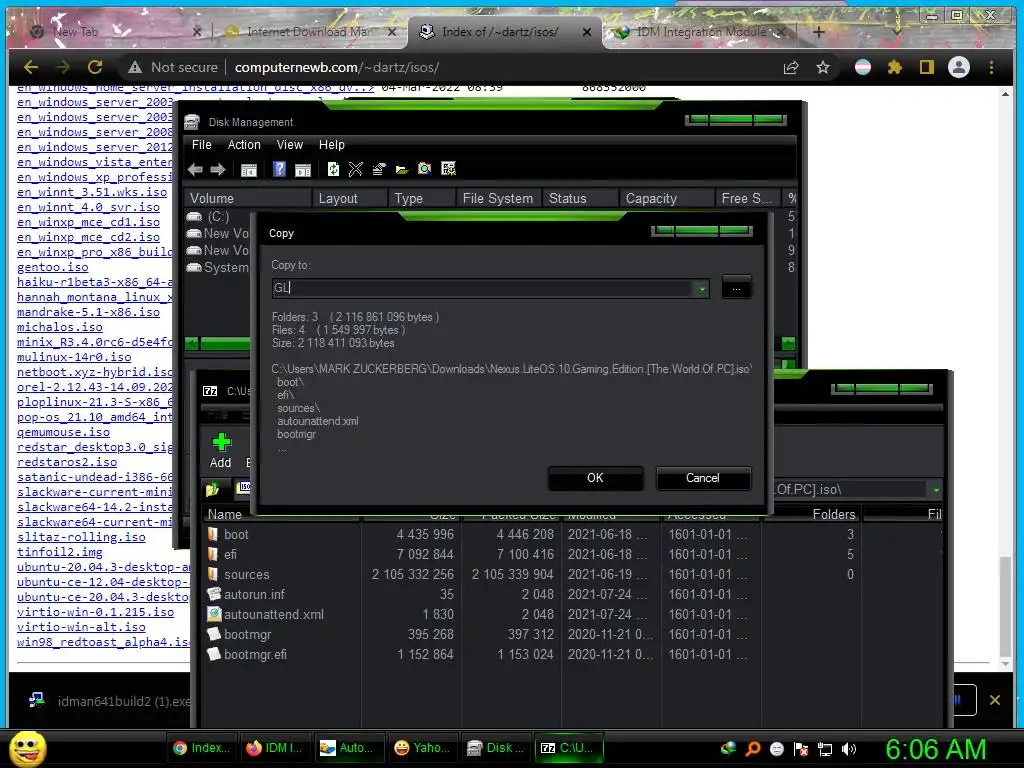Sort by the File System column header
The height and width of the screenshot is (768, 1024).
click(498, 199)
